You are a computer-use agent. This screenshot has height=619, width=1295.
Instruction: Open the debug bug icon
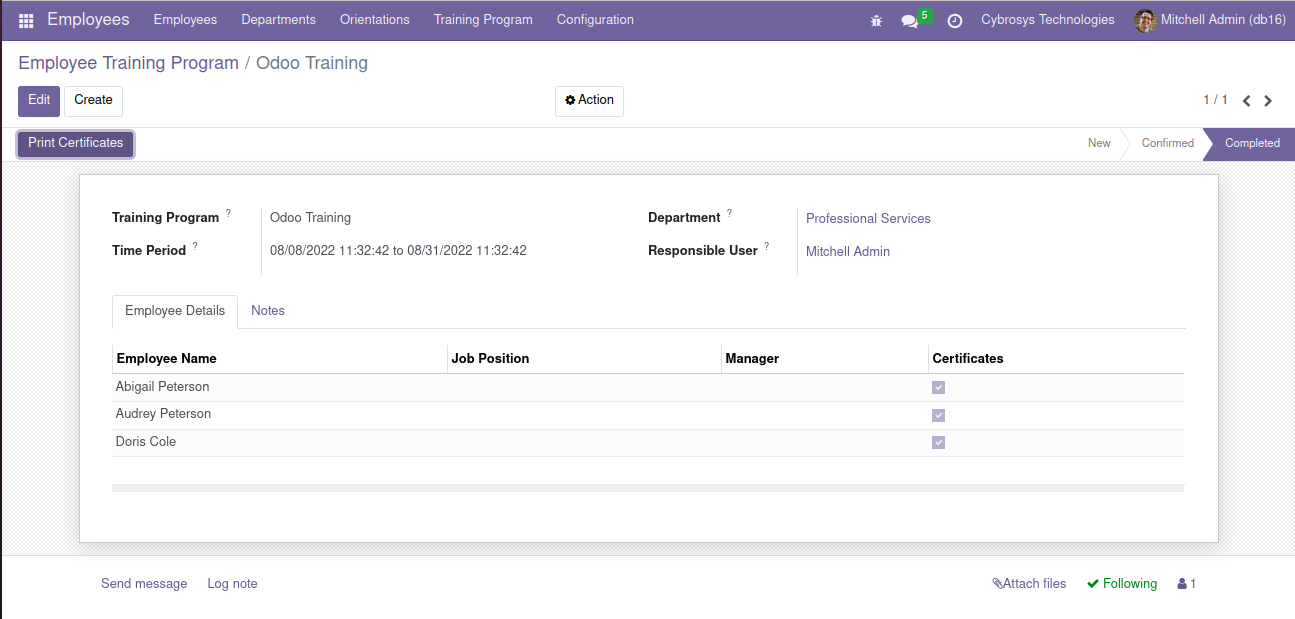[876, 20]
